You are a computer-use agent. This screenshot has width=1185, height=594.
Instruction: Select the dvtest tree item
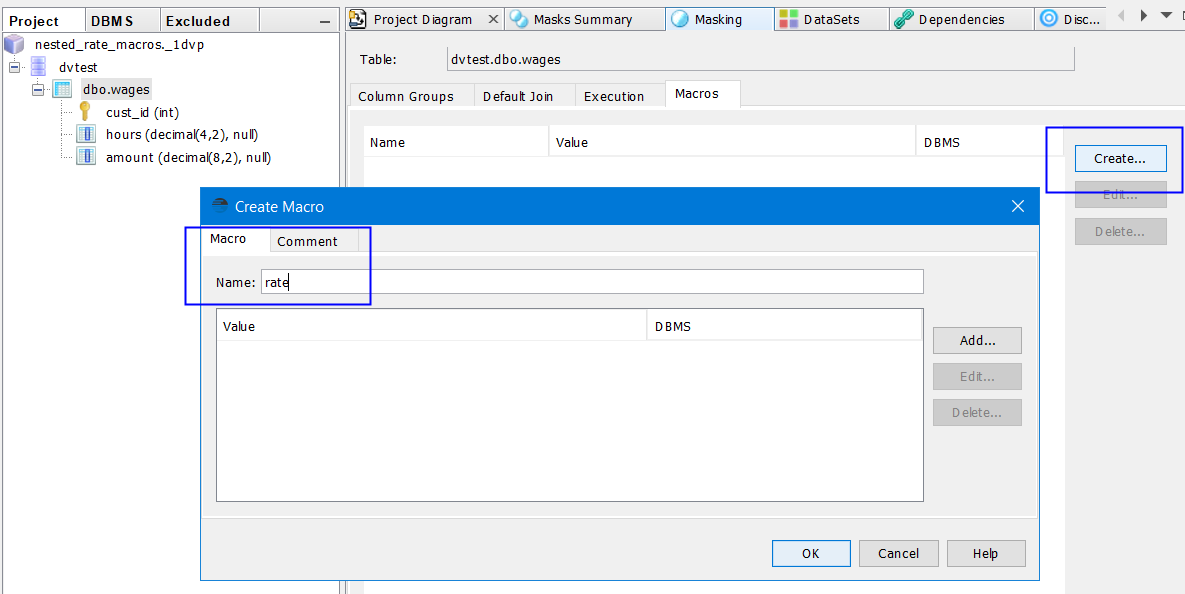(79, 67)
